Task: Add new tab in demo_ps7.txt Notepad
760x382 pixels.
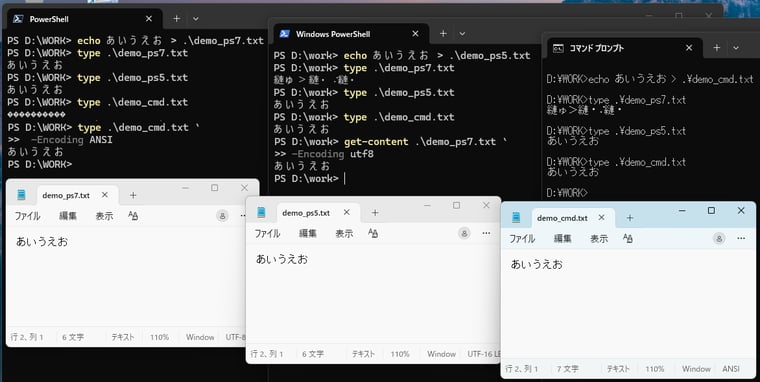Action: [x=133, y=195]
